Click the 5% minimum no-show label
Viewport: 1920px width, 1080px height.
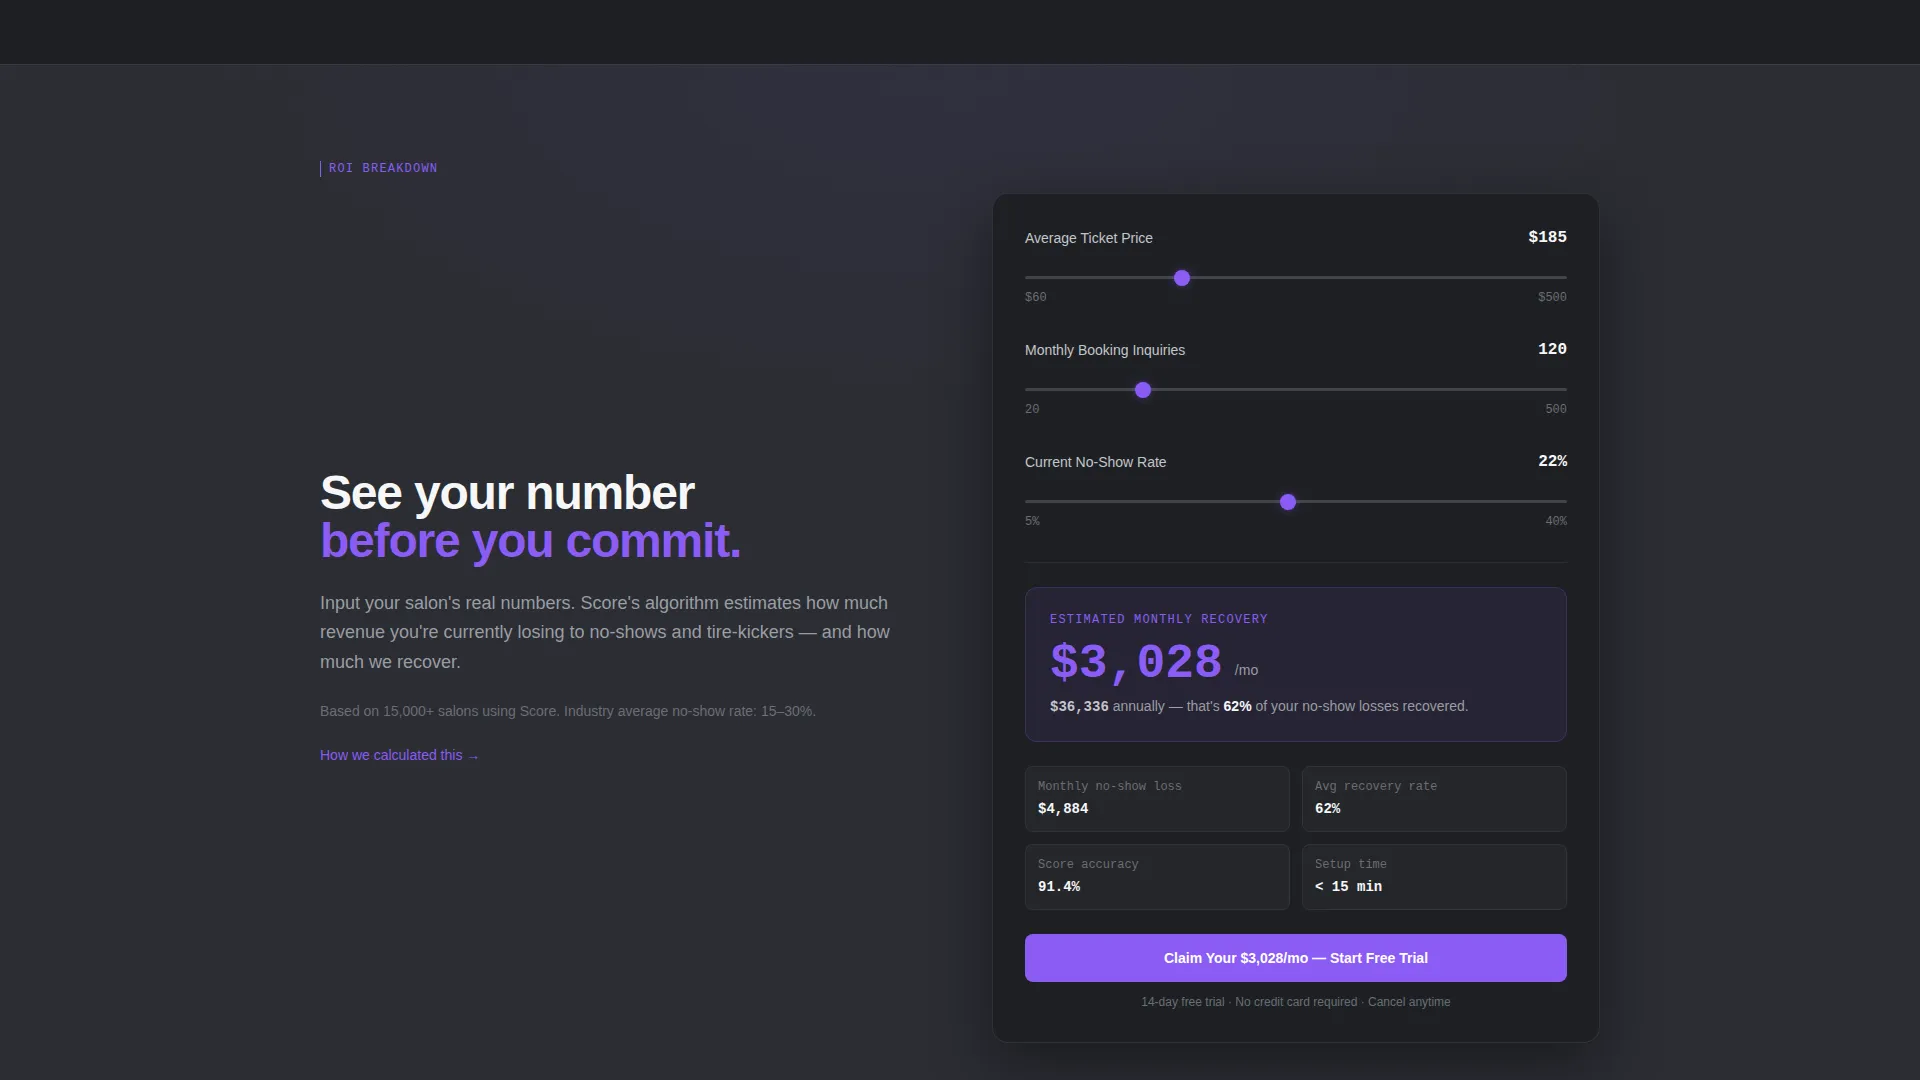[x=1032, y=521]
